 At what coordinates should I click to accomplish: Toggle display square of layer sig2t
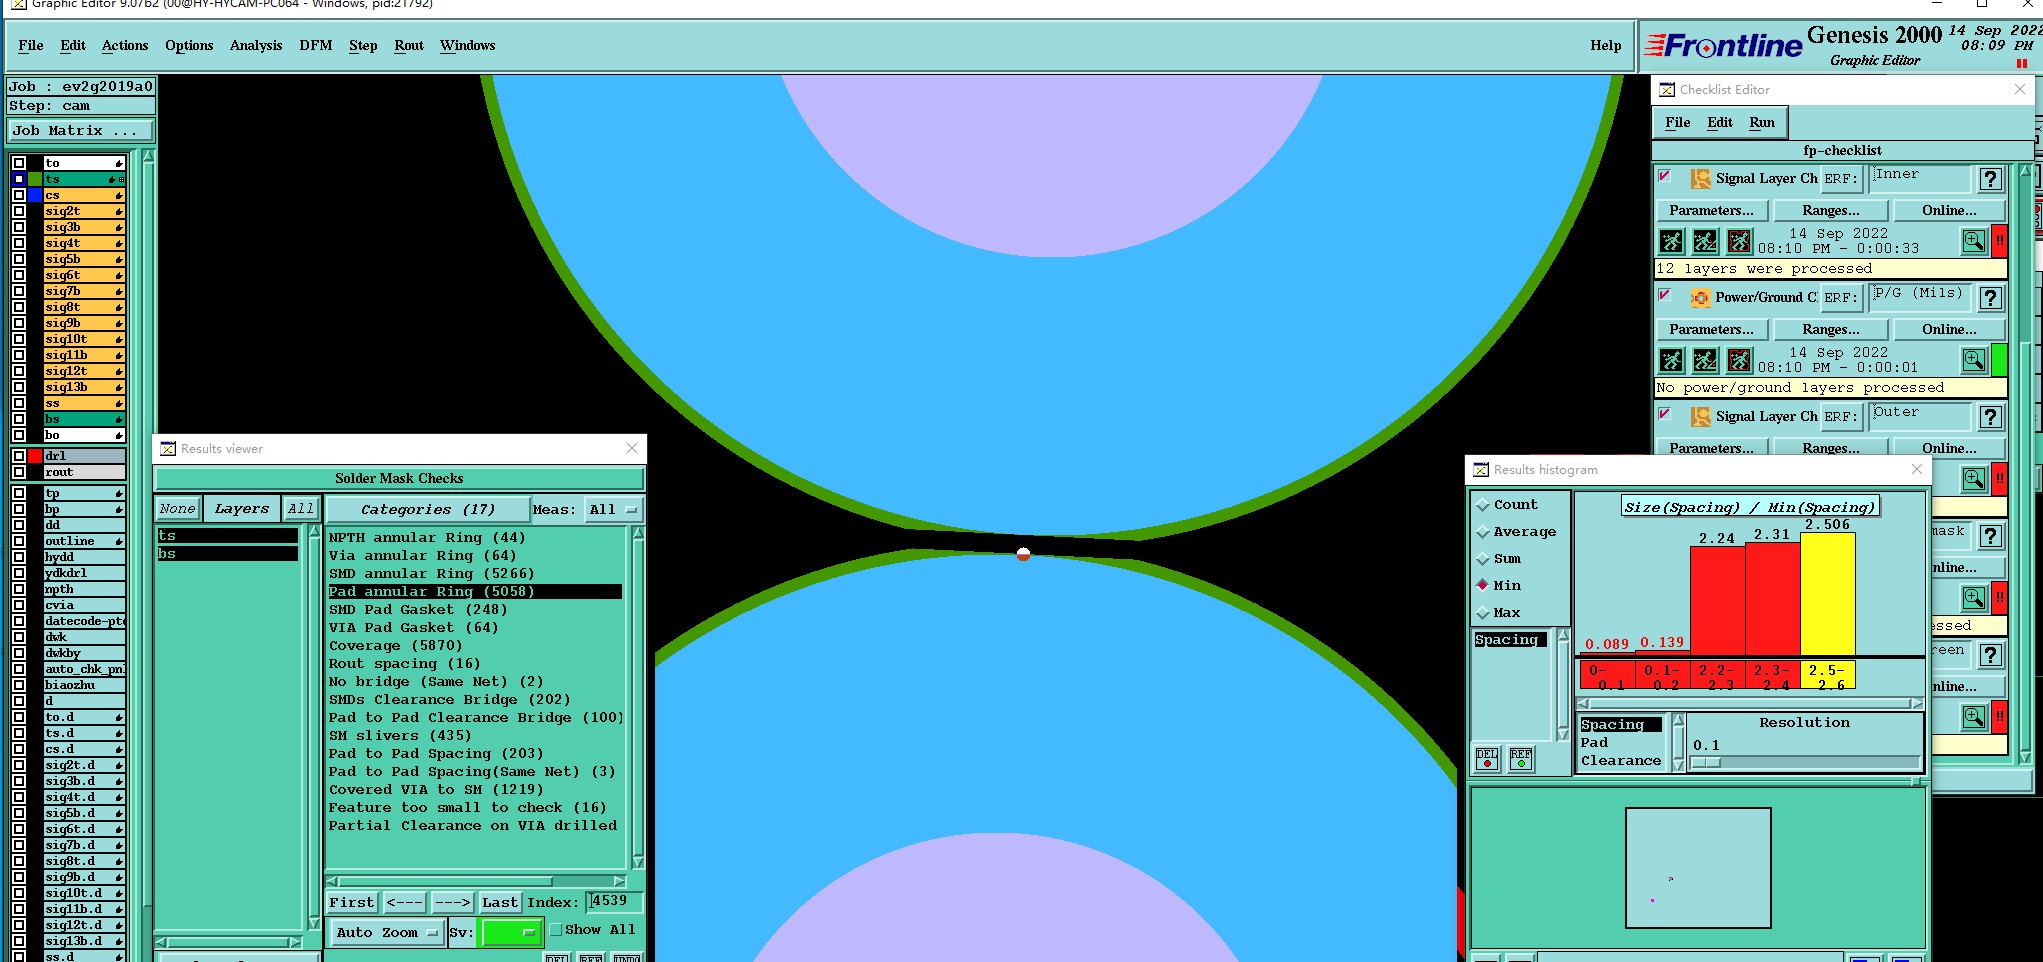(x=19, y=211)
